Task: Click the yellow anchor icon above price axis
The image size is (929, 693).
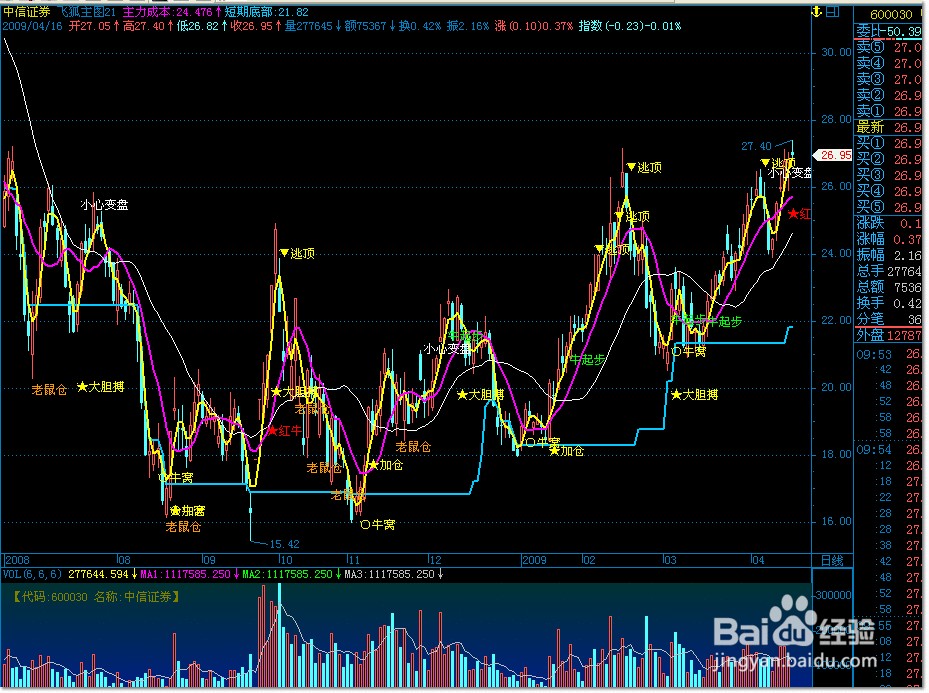Action: 816,12
